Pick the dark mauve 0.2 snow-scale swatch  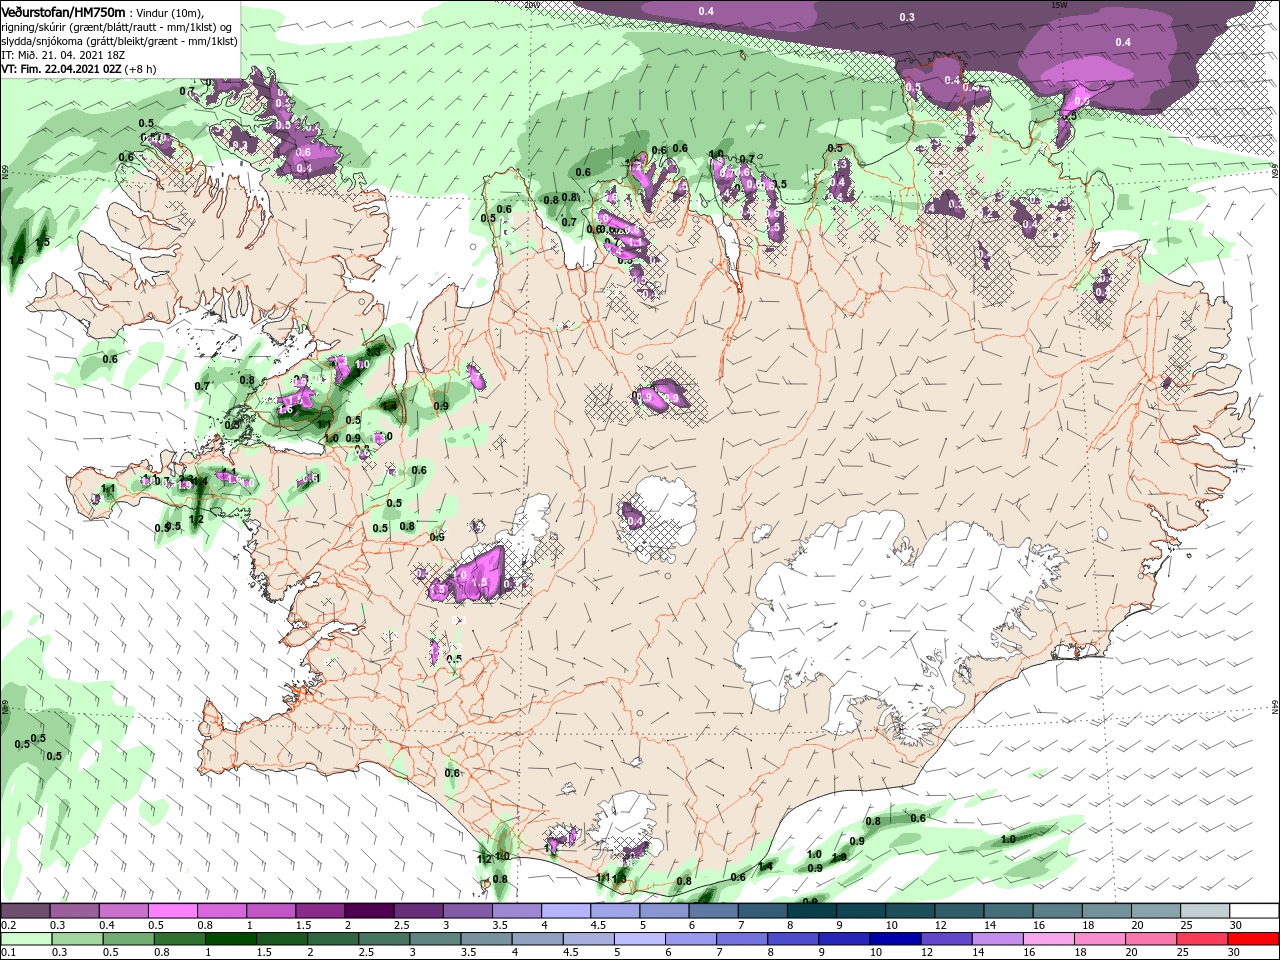25,911
